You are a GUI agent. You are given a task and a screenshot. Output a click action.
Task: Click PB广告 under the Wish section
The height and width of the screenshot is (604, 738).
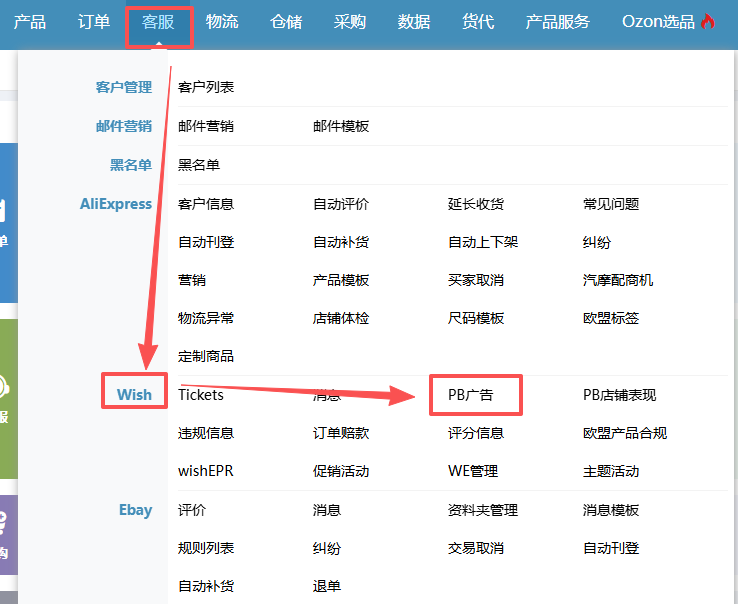(471, 395)
